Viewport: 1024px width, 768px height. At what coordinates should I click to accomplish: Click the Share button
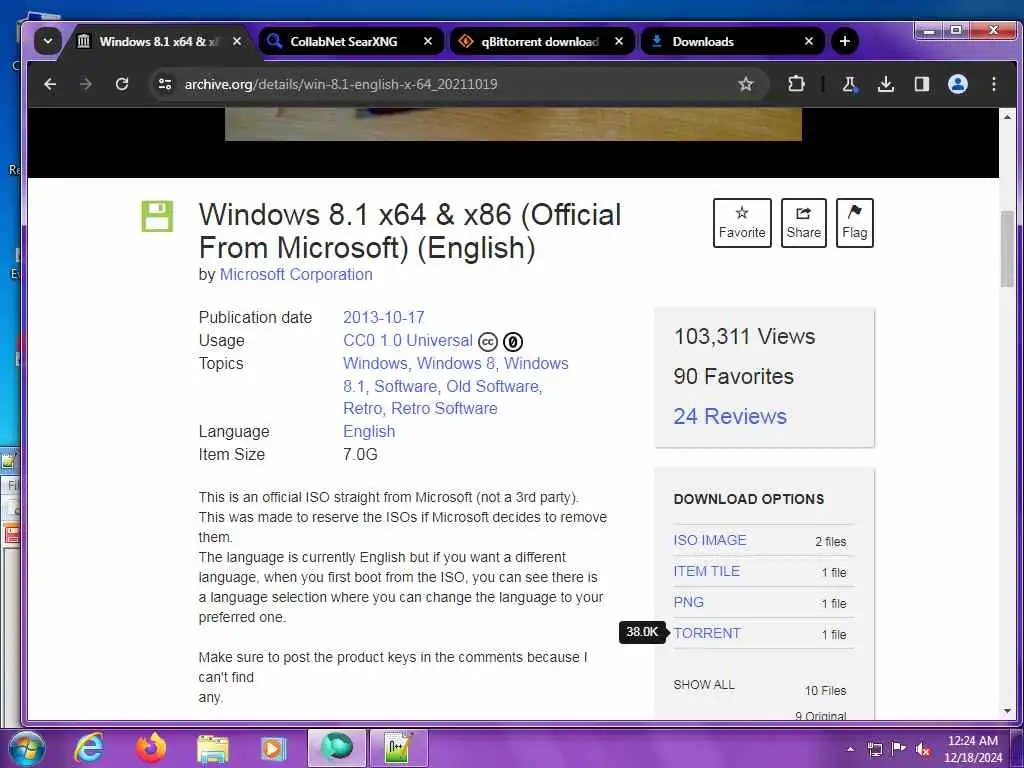(803, 223)
